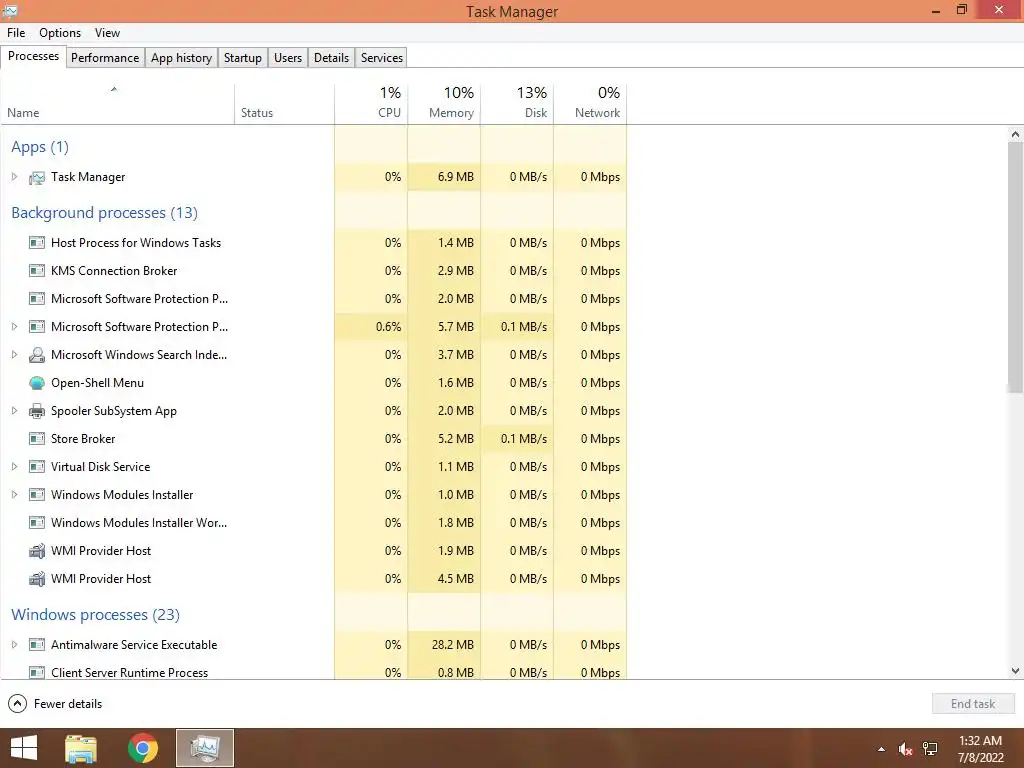This screenshot has width=1024, height=768.
Task: Switch to the App history tab
Action: (182, 57)
